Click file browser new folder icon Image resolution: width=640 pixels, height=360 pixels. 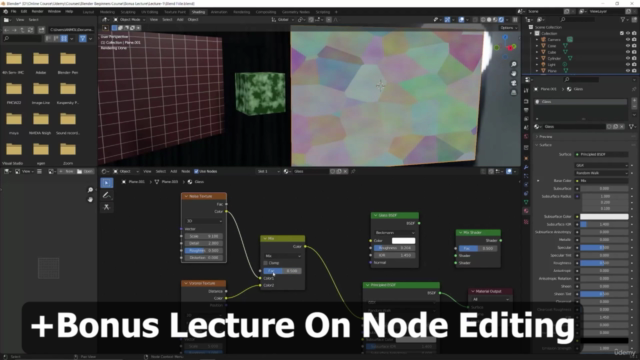coord(41,30)
